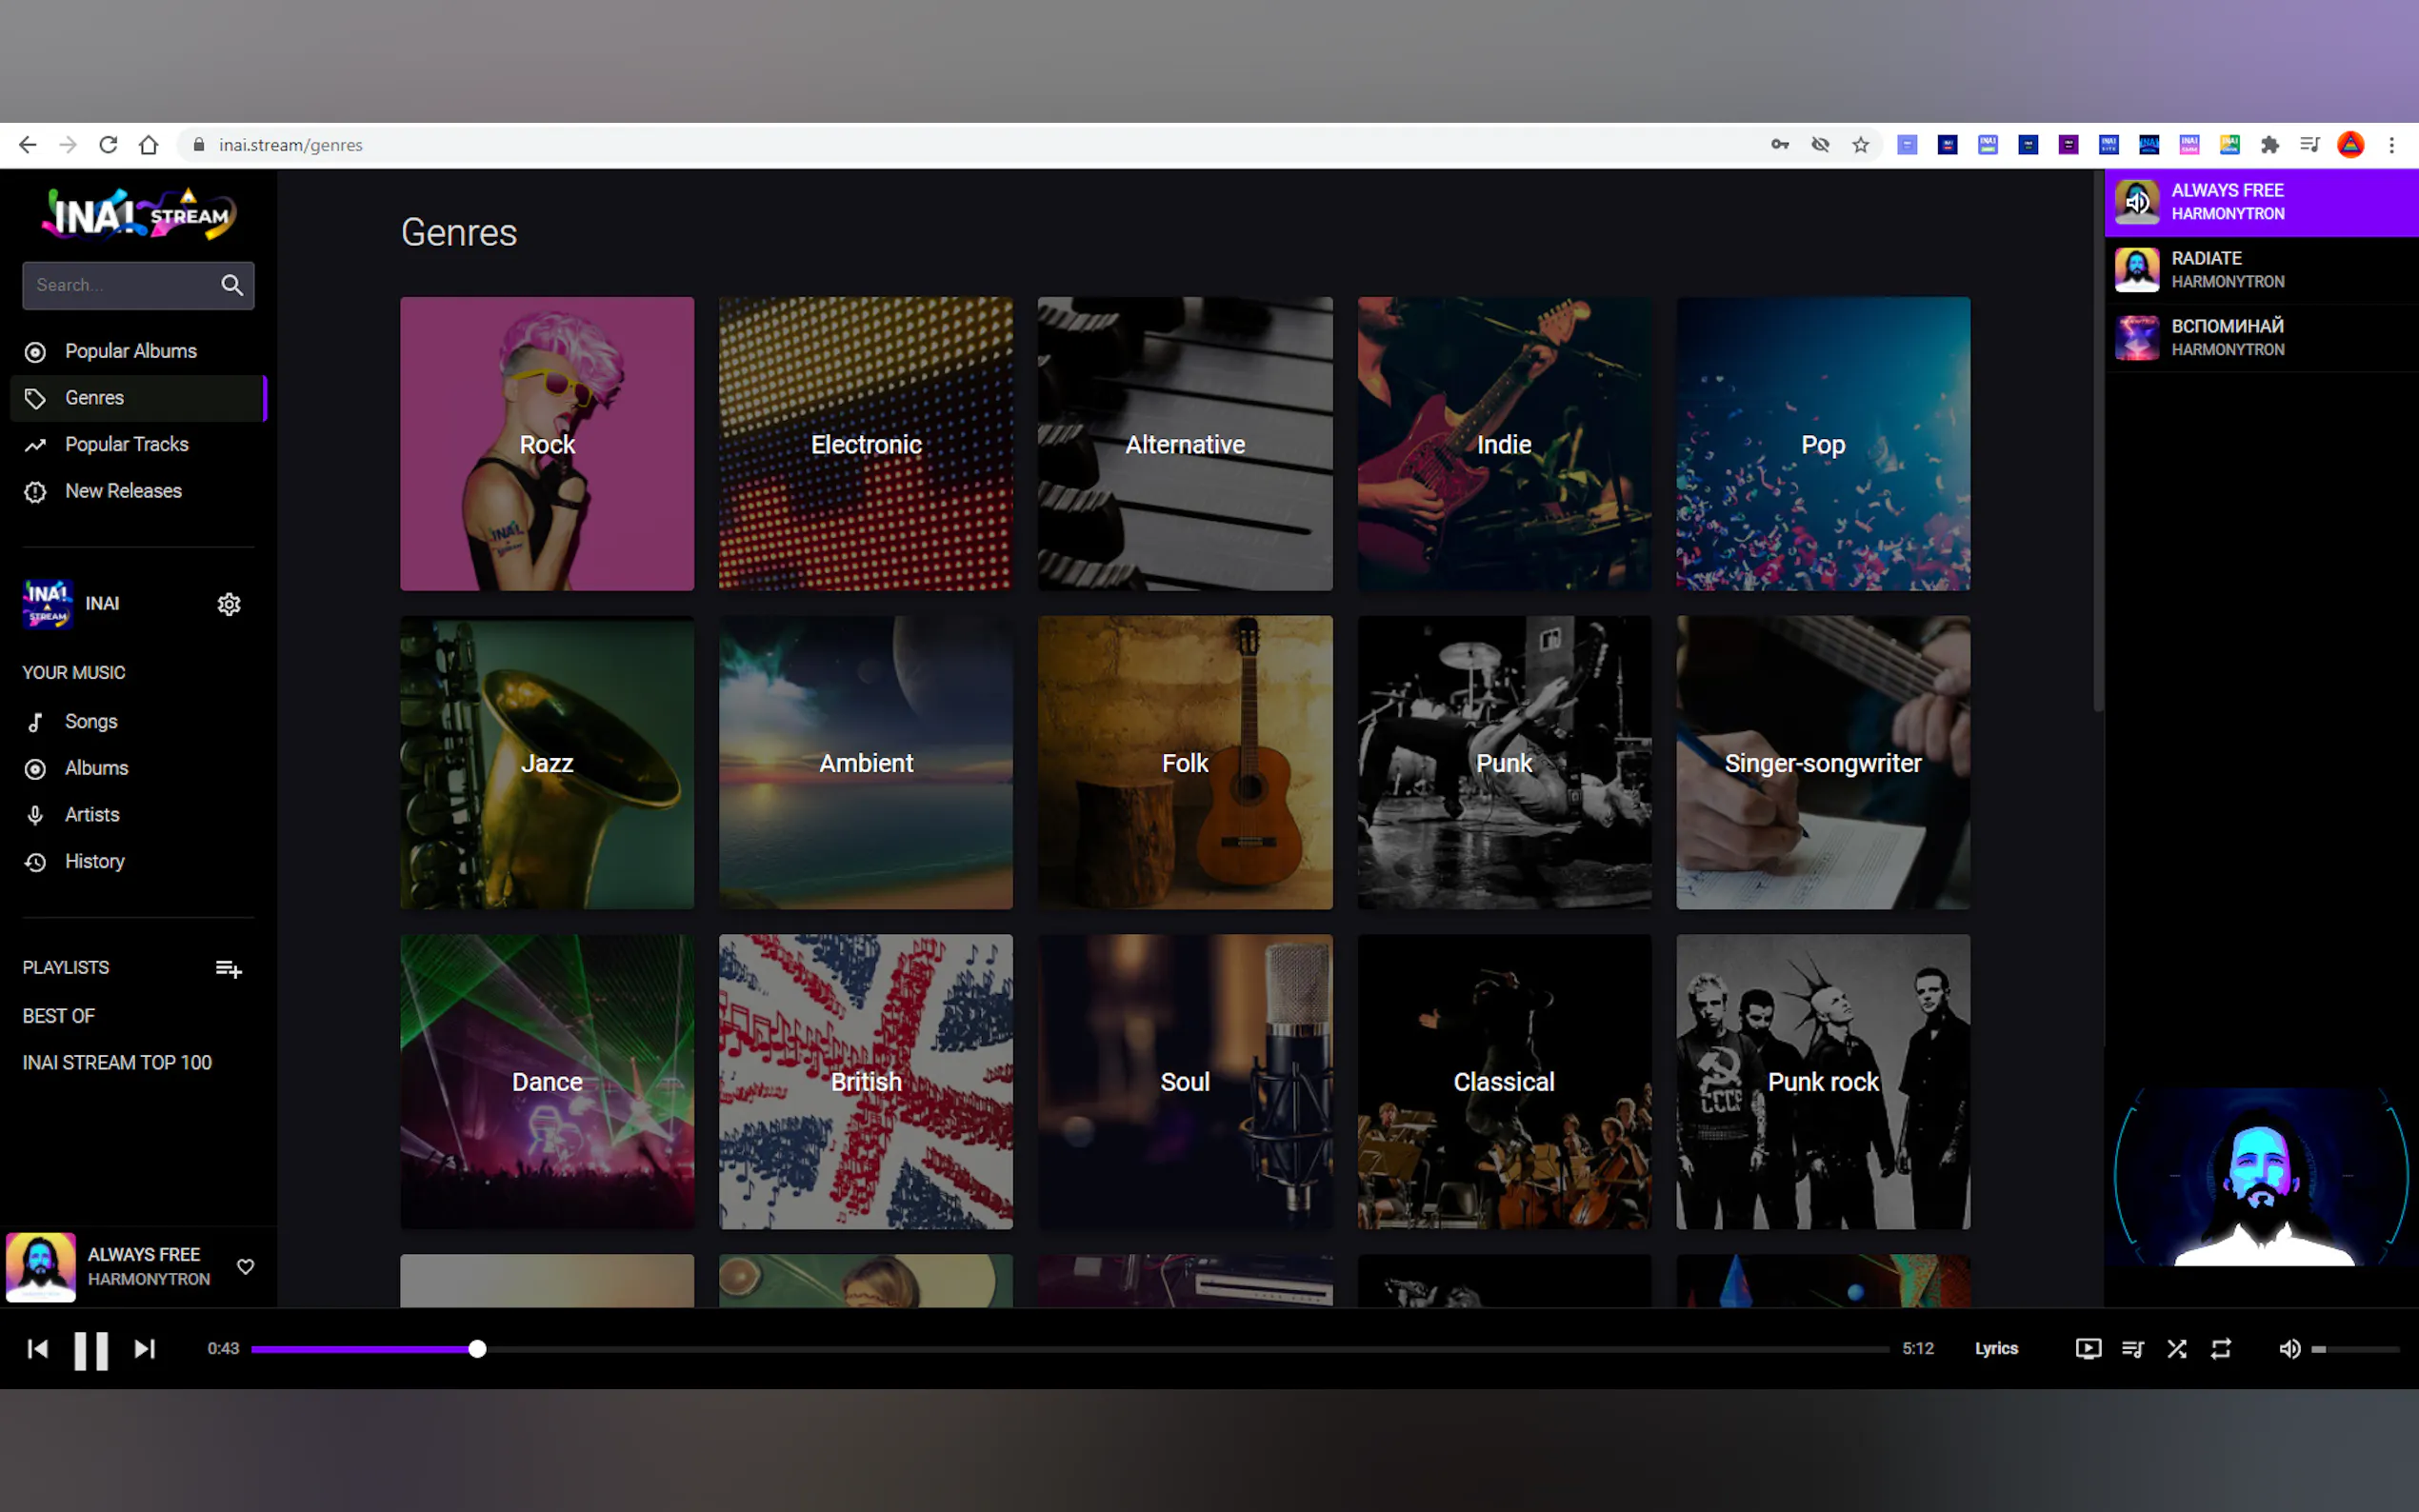The height and width of the screenshot is (1512, 2419).
Task: Skip to the next track
Action: pyautogui.click(x=145, y=1349)
